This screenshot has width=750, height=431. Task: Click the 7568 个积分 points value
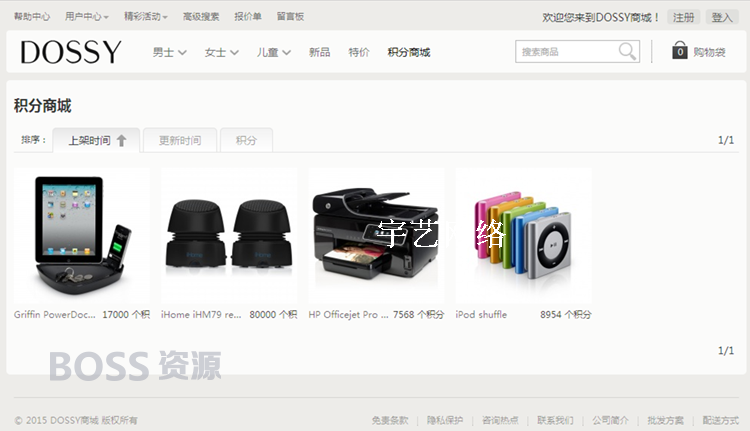pyautogui.click(x=419, y=315)
